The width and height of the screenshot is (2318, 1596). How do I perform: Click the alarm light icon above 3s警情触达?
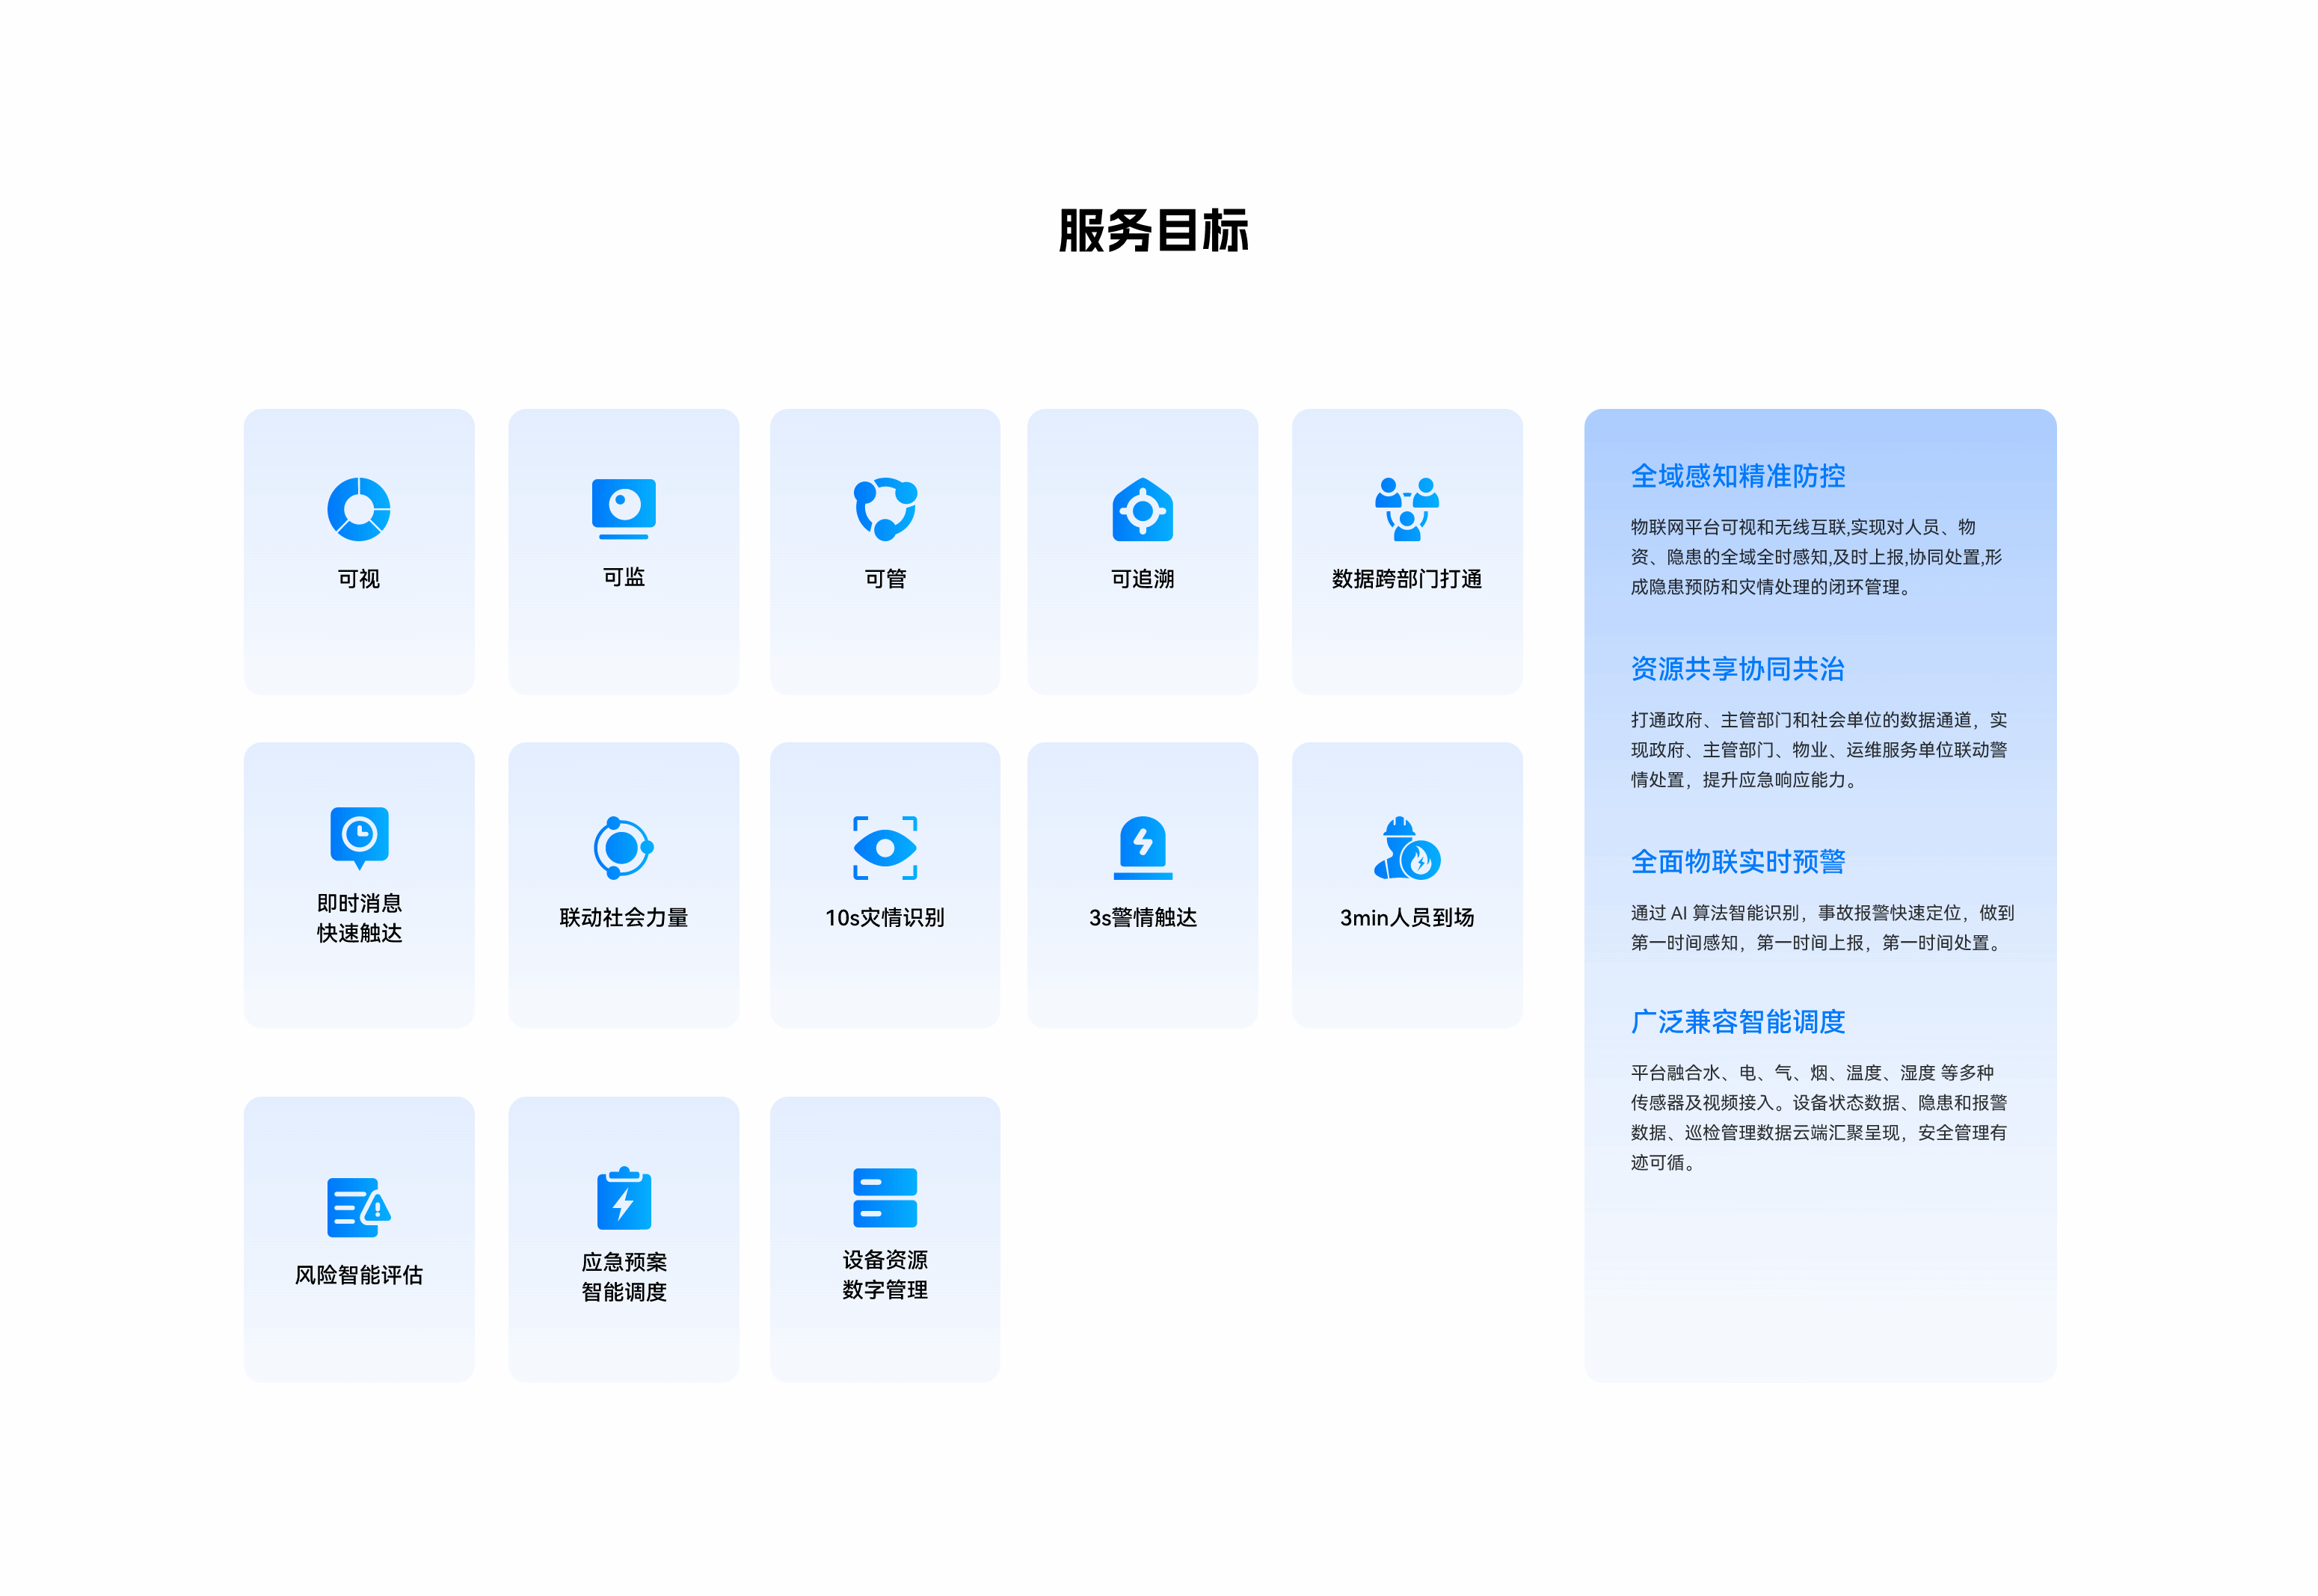pyautogui.click(x=1143, y=848)
